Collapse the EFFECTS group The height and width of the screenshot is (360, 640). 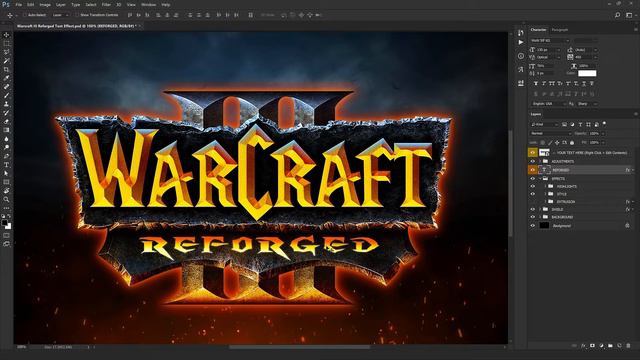540,178
